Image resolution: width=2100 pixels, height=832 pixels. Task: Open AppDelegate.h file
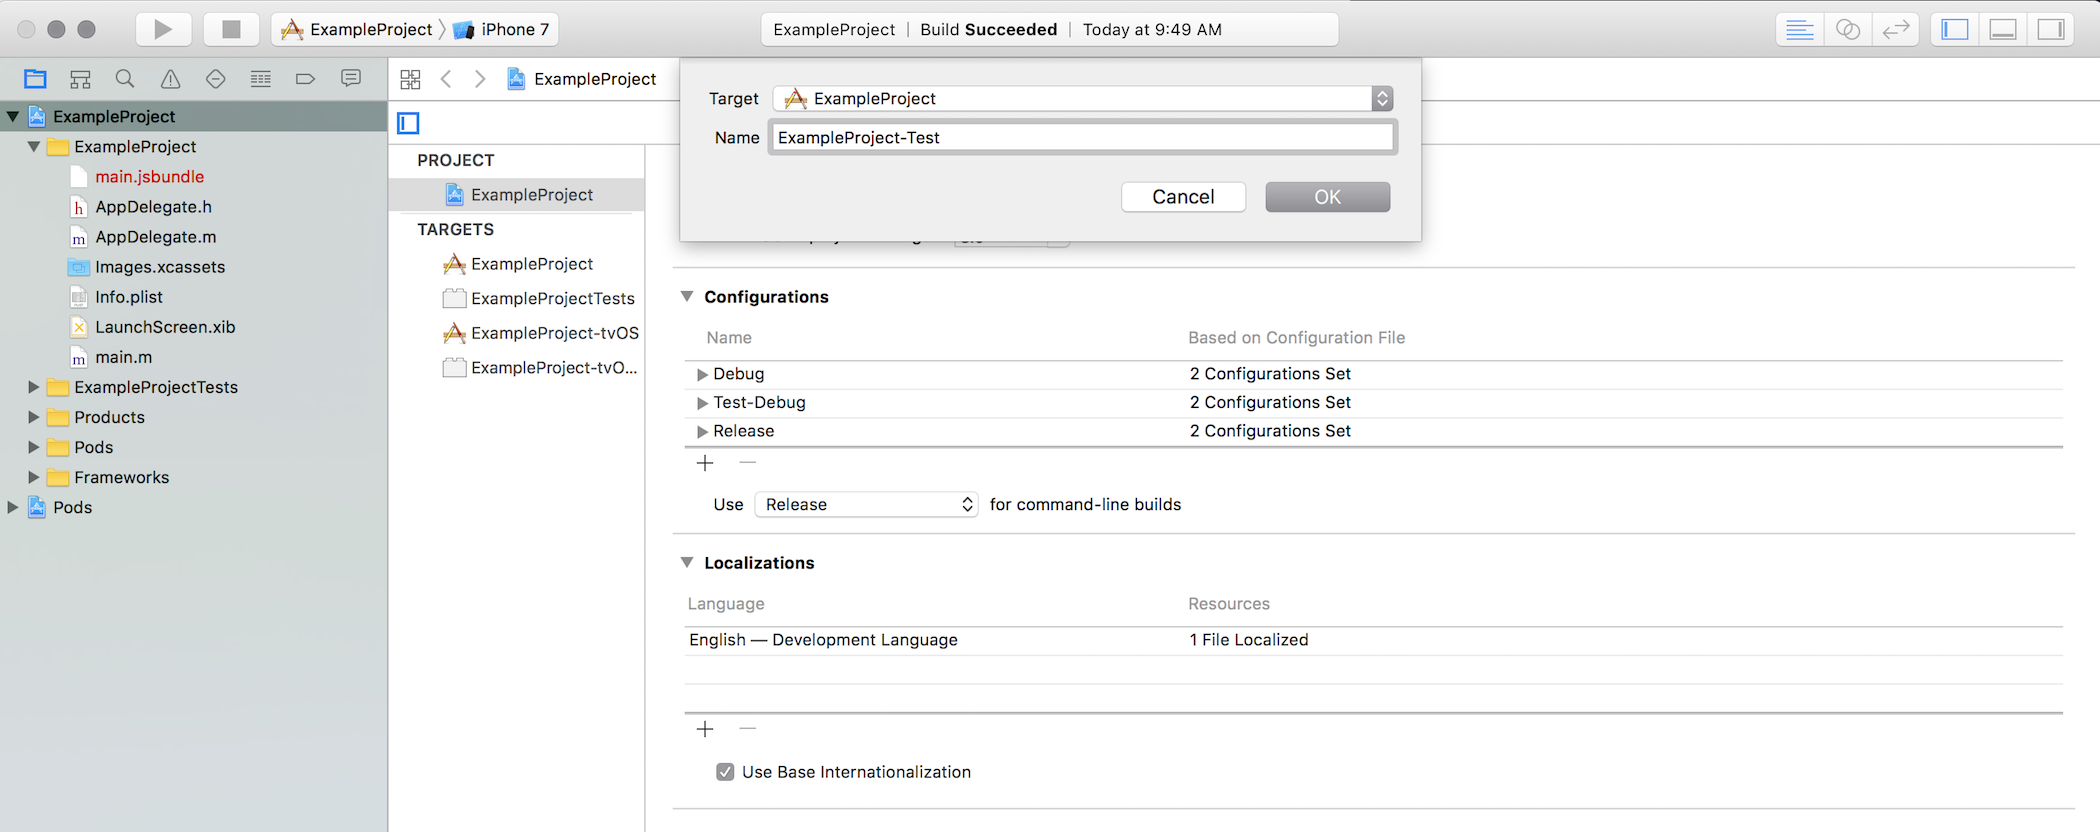pyautogui.click(x=153, y=207)
